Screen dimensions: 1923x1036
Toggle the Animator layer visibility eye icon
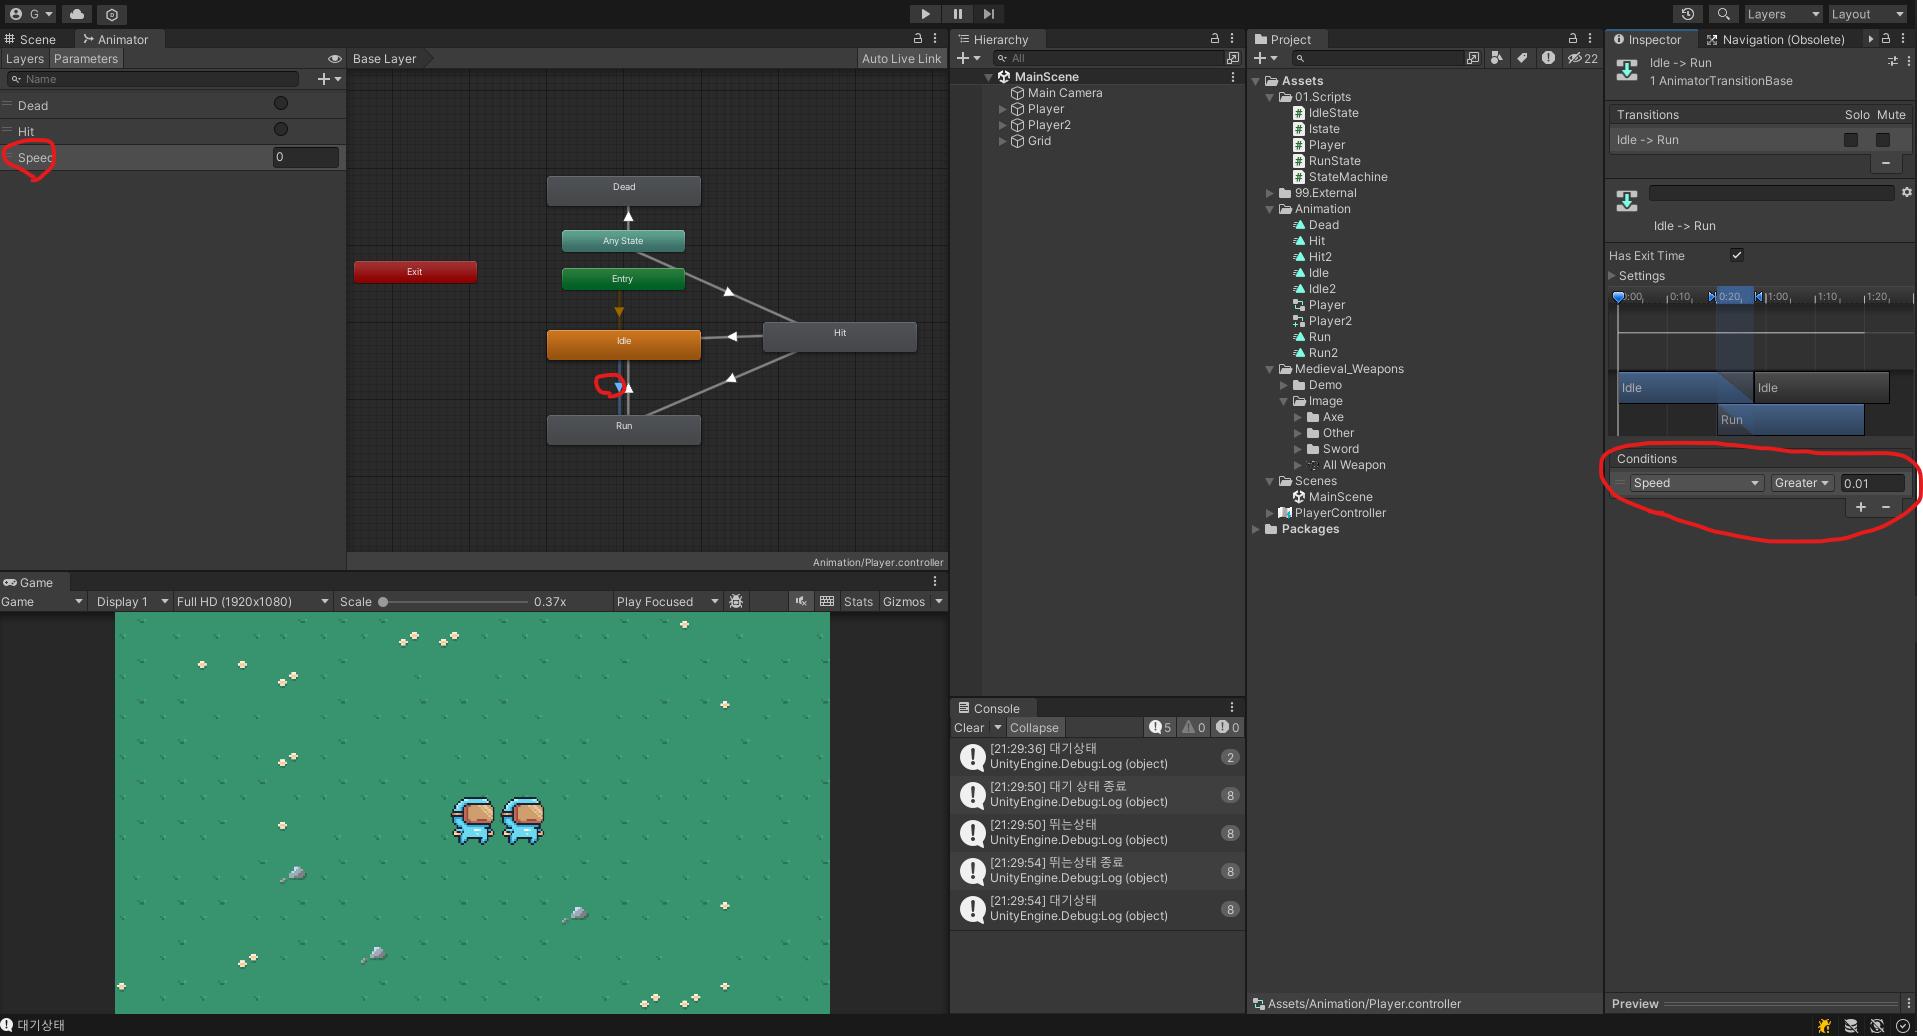click(335, 59)
